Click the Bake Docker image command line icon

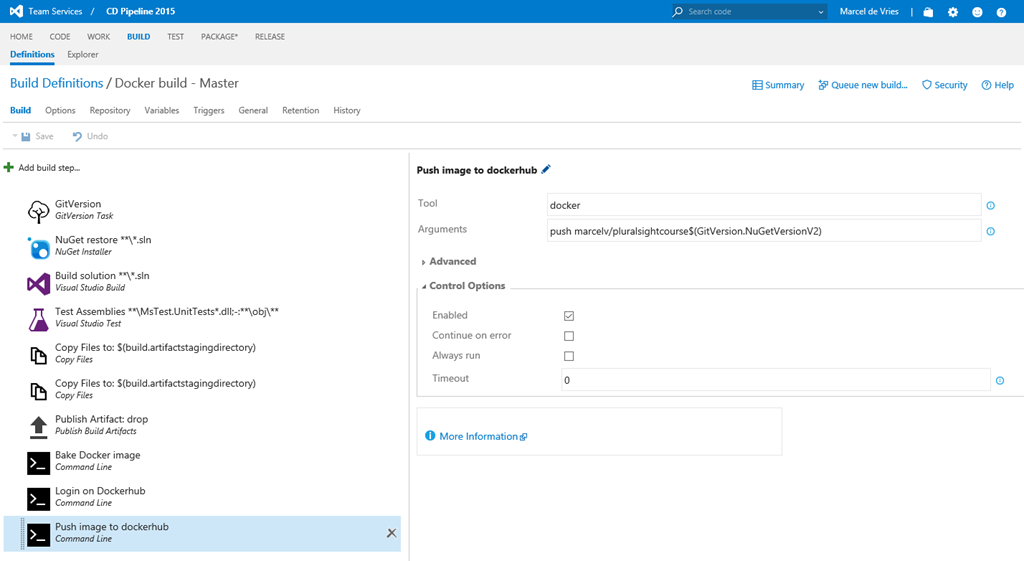click(x=38, y=462)
